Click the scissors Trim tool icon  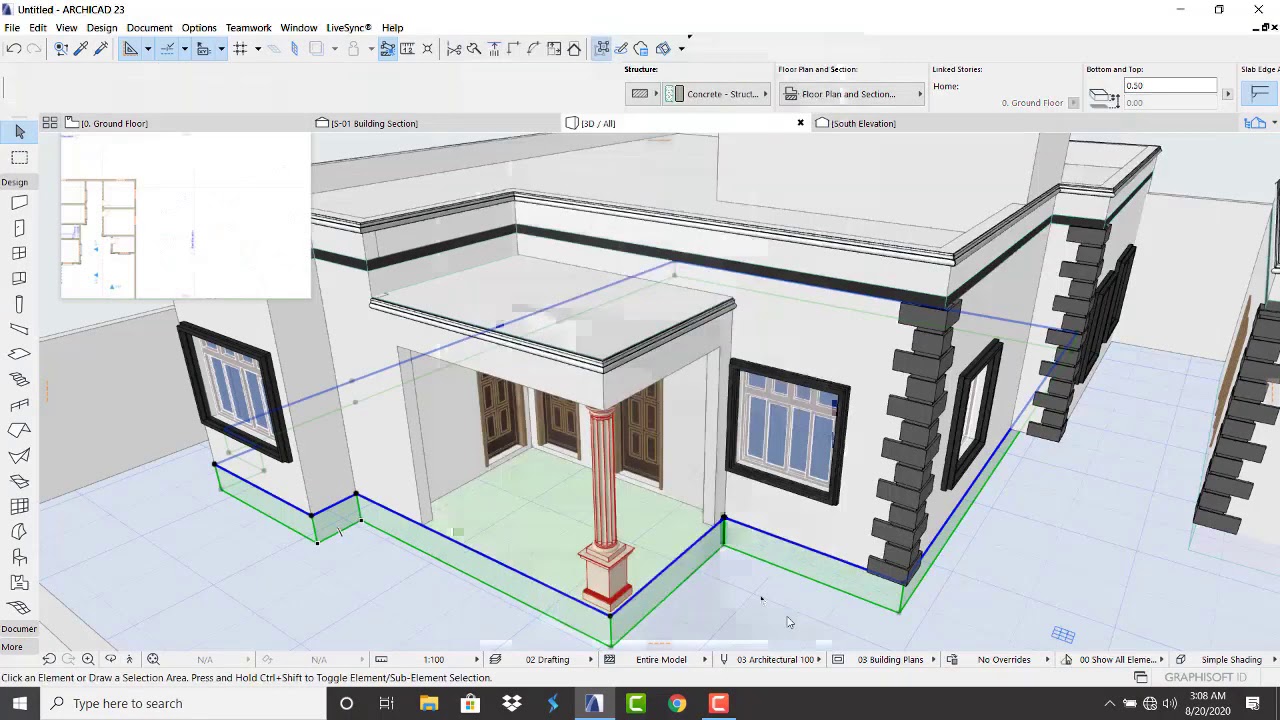(x=454, y=48)
